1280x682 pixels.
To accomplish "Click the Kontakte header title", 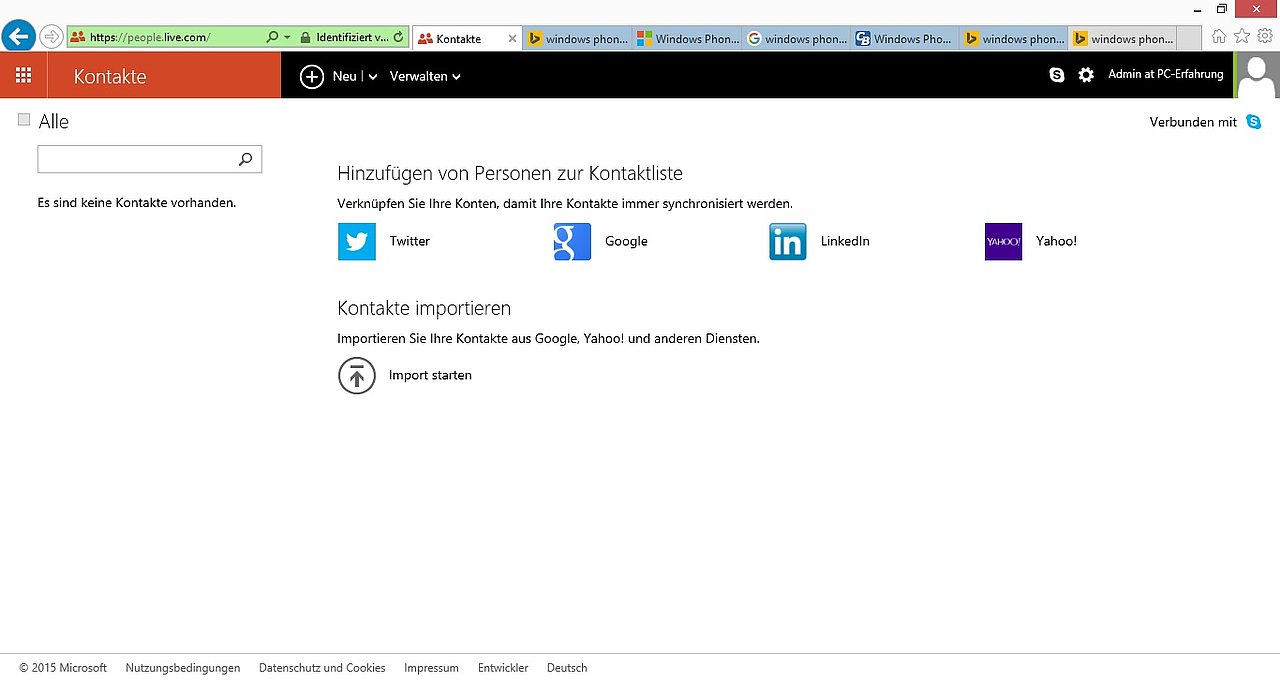I will point(110,76).
